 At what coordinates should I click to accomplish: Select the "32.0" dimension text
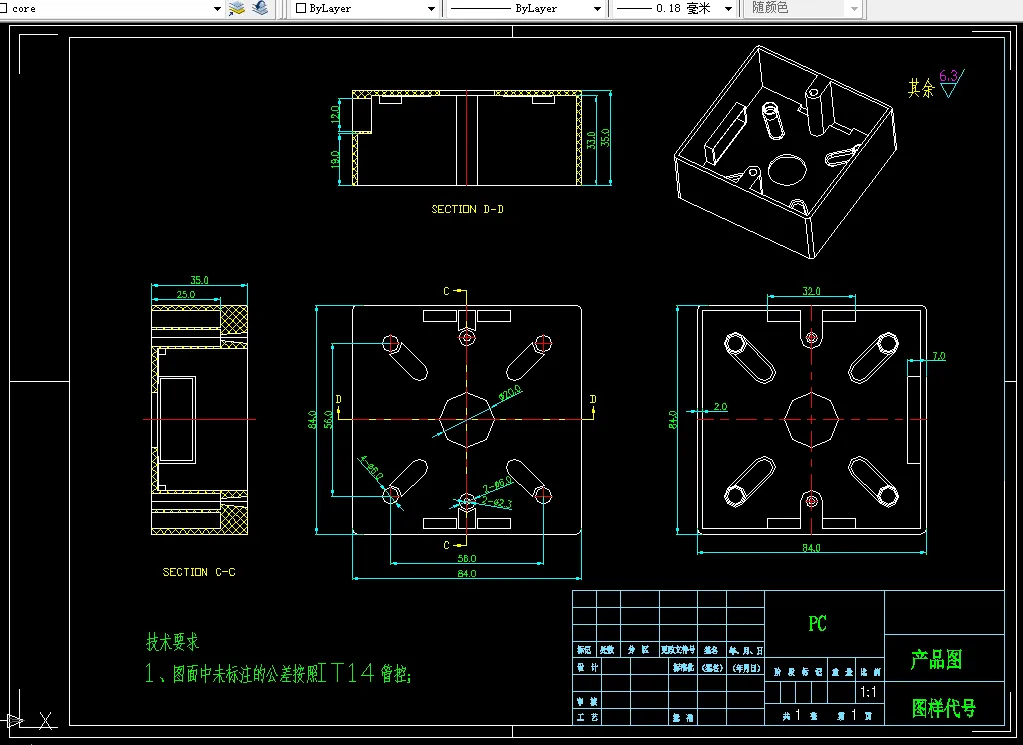[811, 291]
